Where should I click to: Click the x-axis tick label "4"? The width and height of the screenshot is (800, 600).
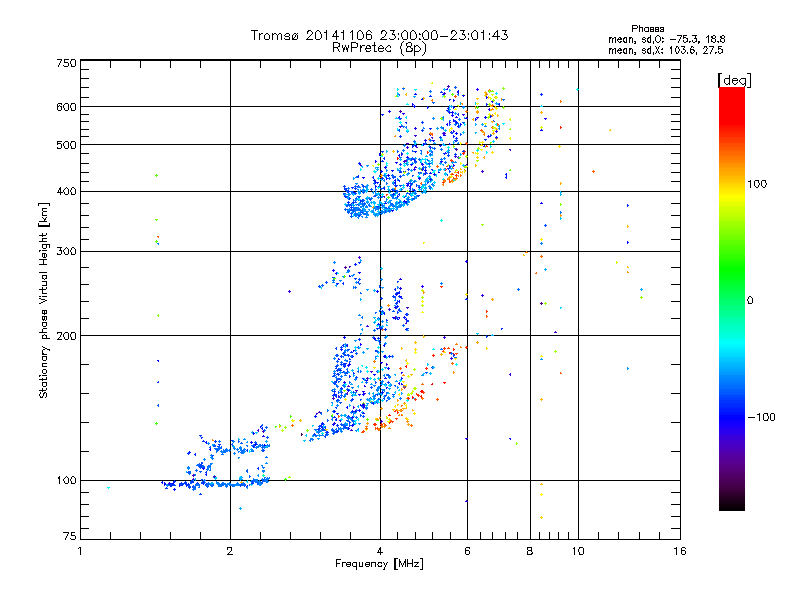click(380, 551)
